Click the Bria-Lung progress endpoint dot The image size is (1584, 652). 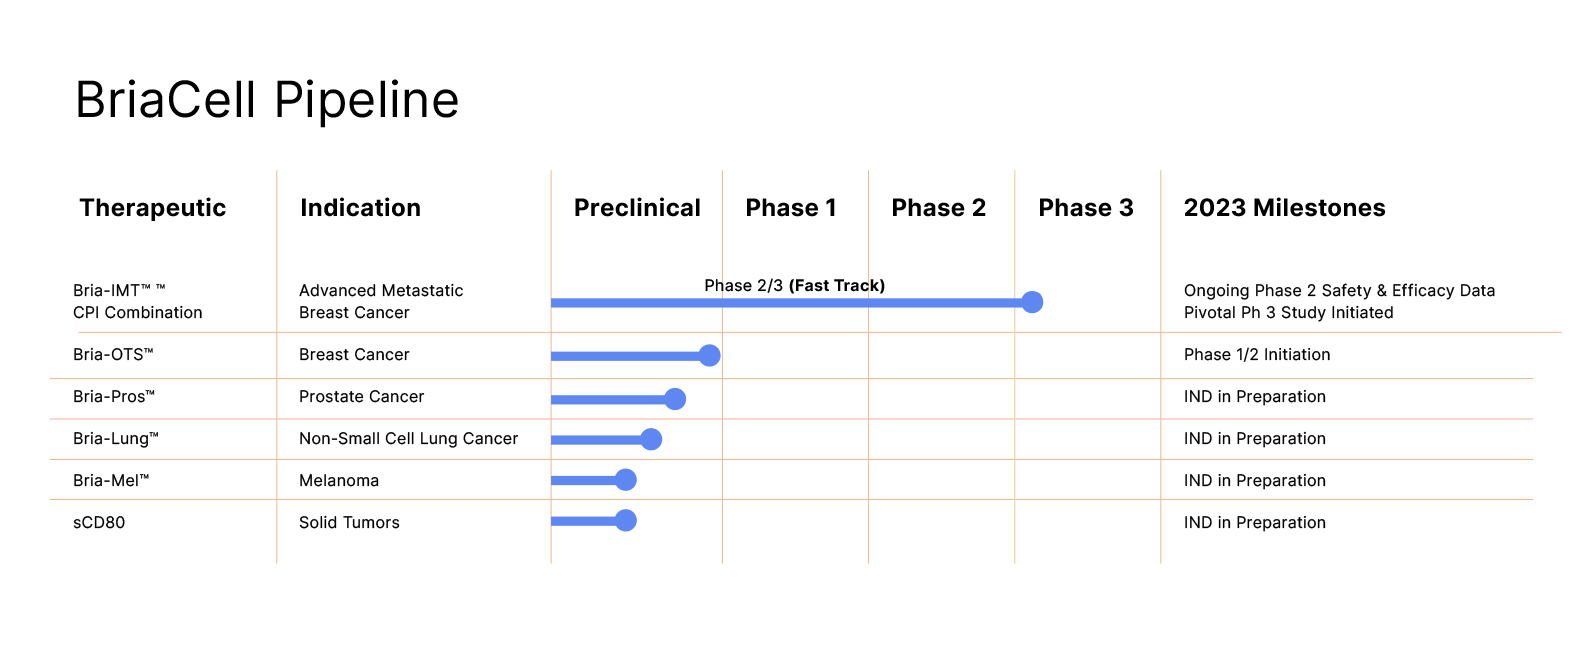click(651, 439)
